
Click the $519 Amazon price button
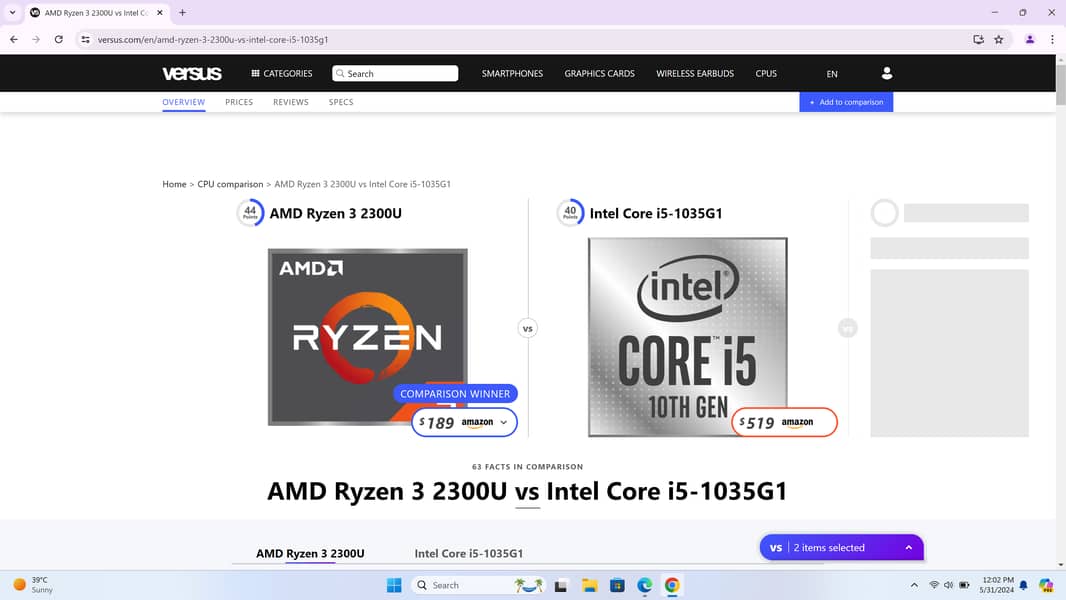783,423
